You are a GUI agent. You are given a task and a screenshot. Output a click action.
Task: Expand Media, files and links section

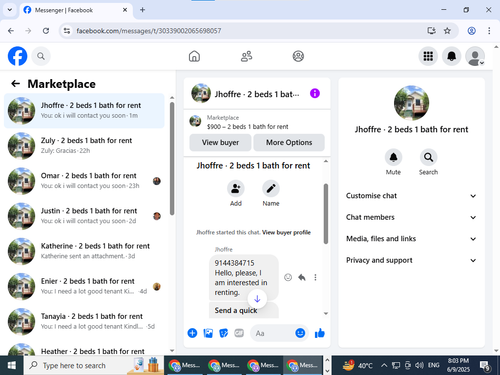411,239
